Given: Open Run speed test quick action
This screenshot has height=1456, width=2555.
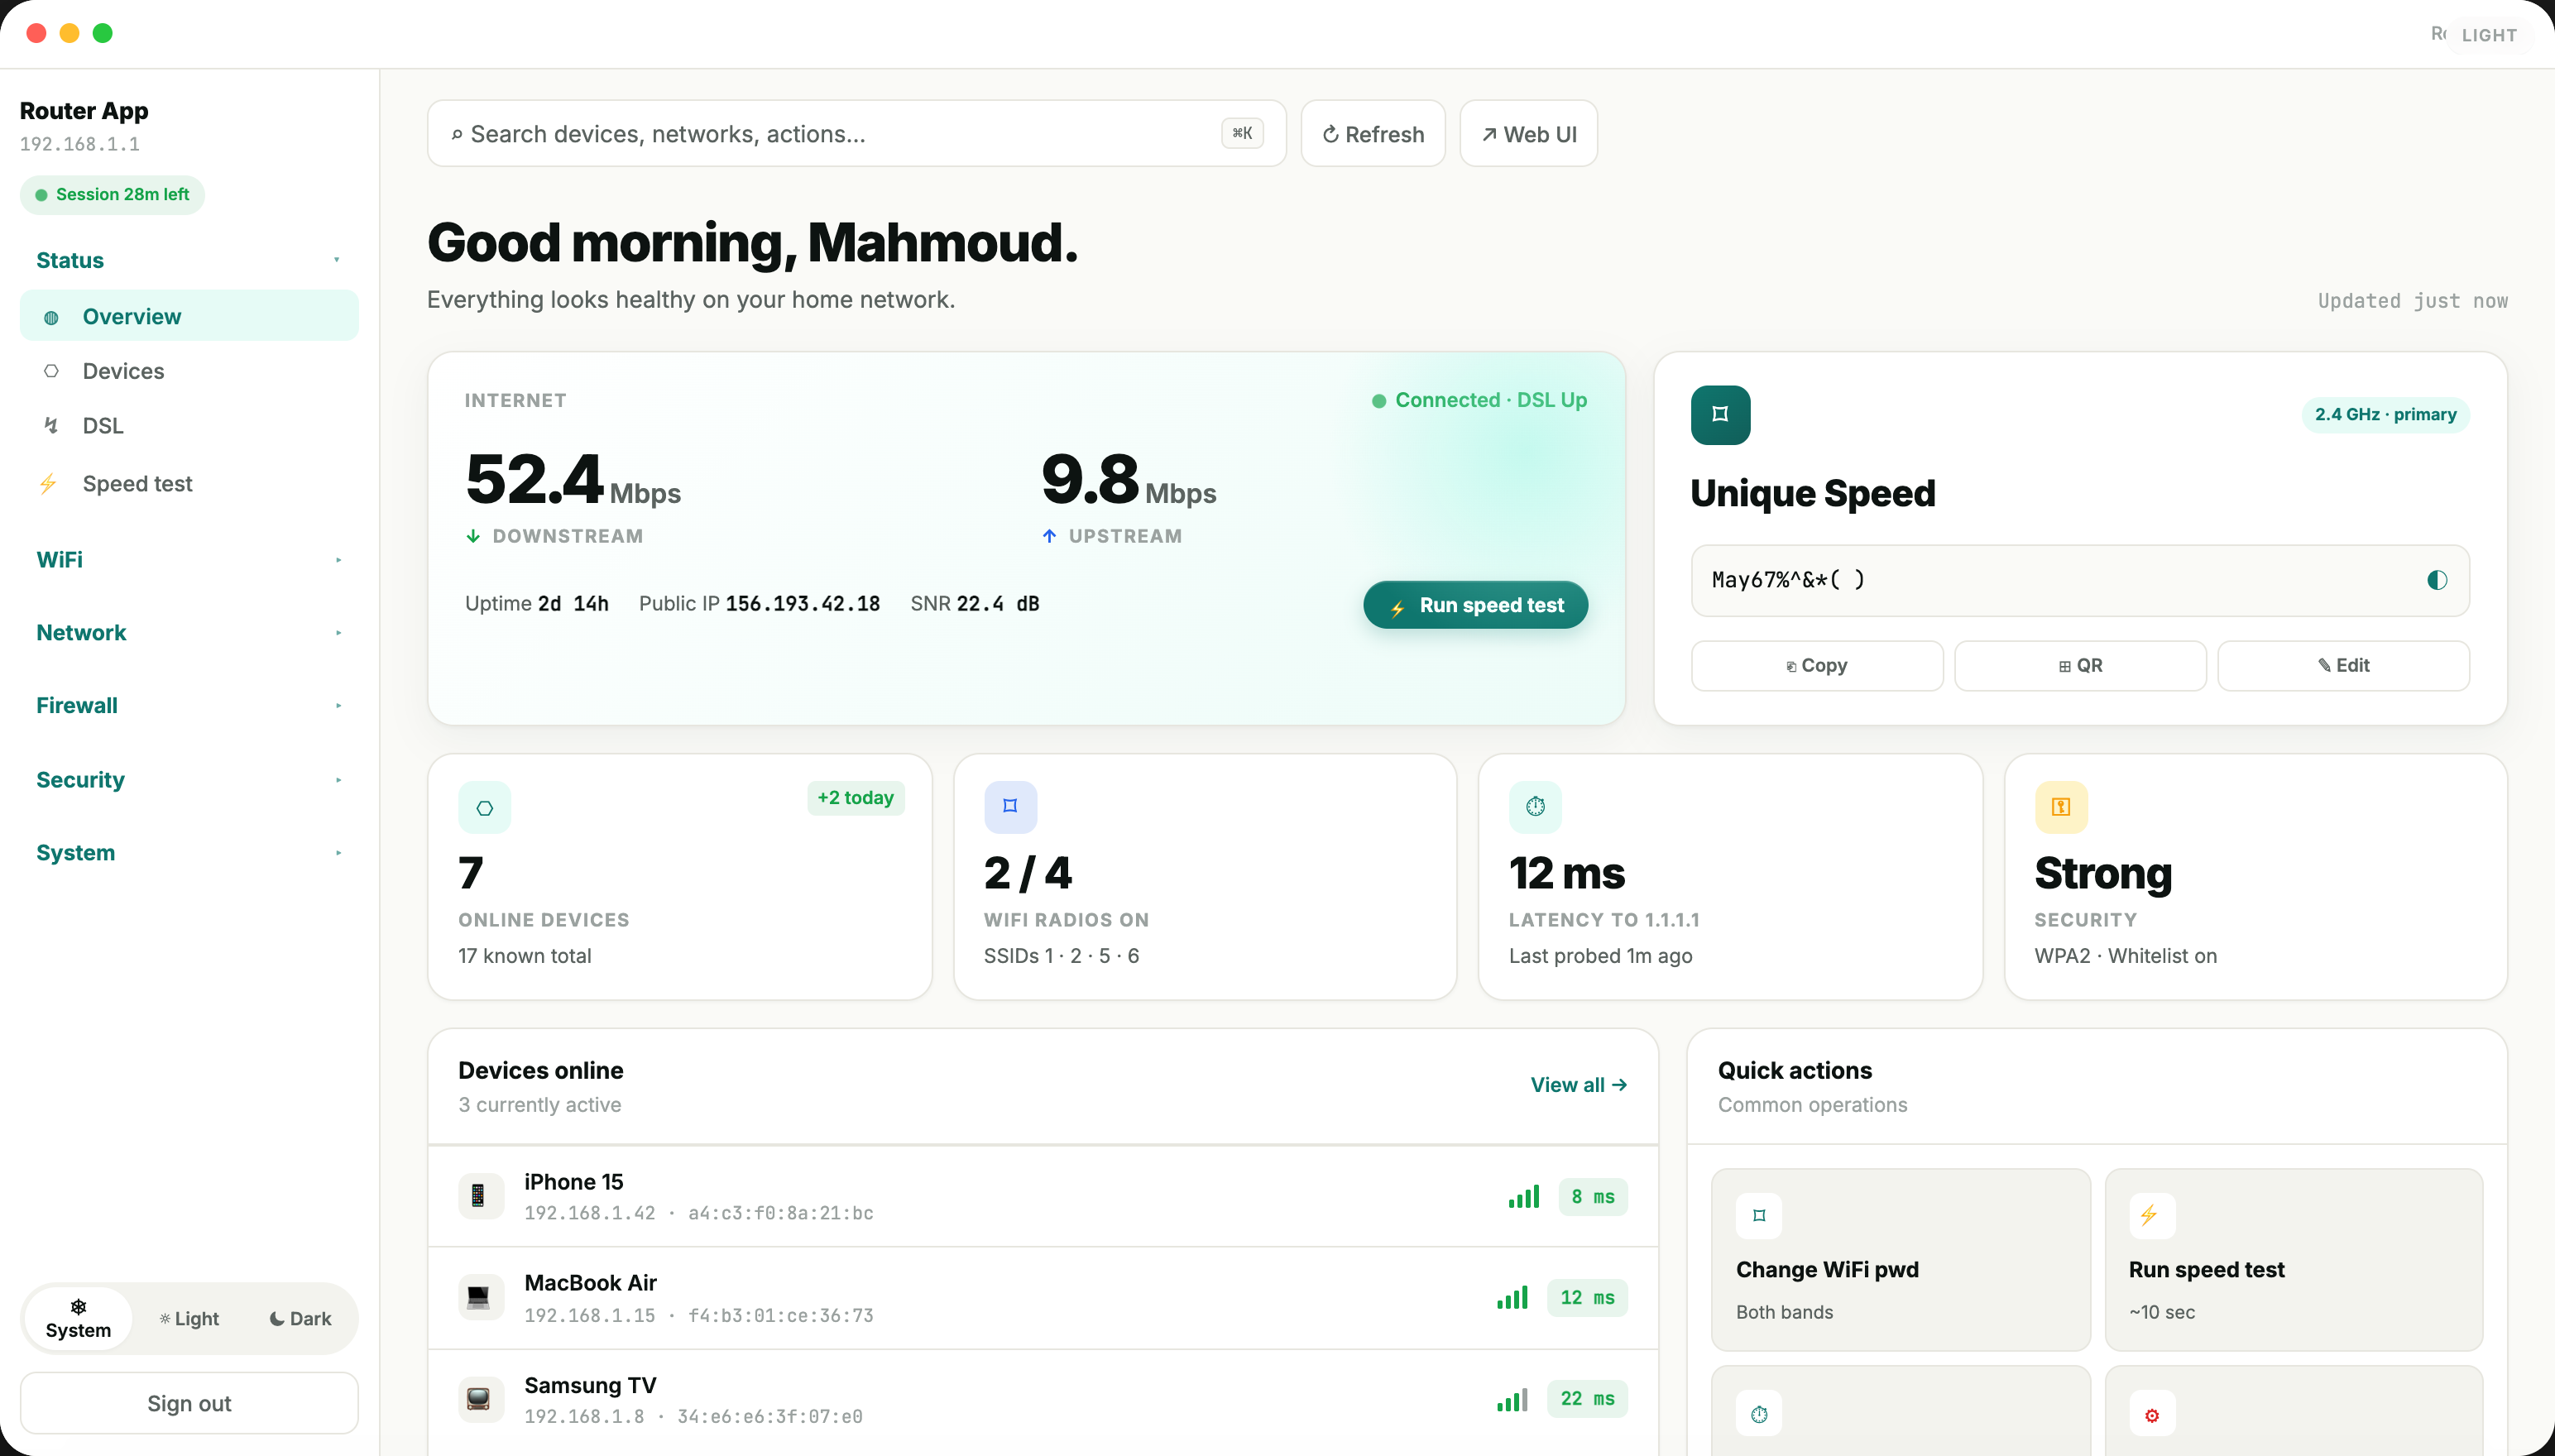Looking at the screenshot, I should (2293, 1260).
